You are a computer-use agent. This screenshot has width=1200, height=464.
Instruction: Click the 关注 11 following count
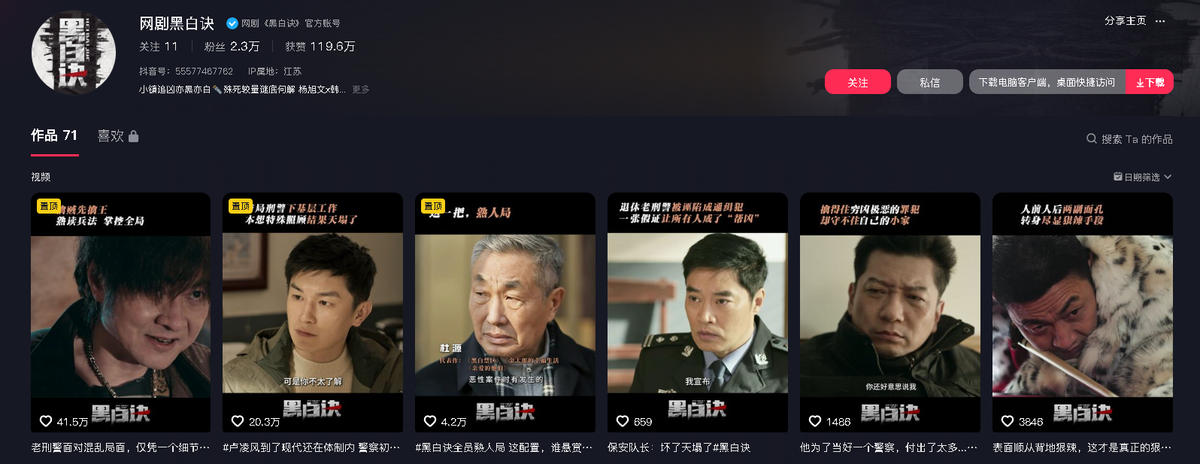coord(159,46)
